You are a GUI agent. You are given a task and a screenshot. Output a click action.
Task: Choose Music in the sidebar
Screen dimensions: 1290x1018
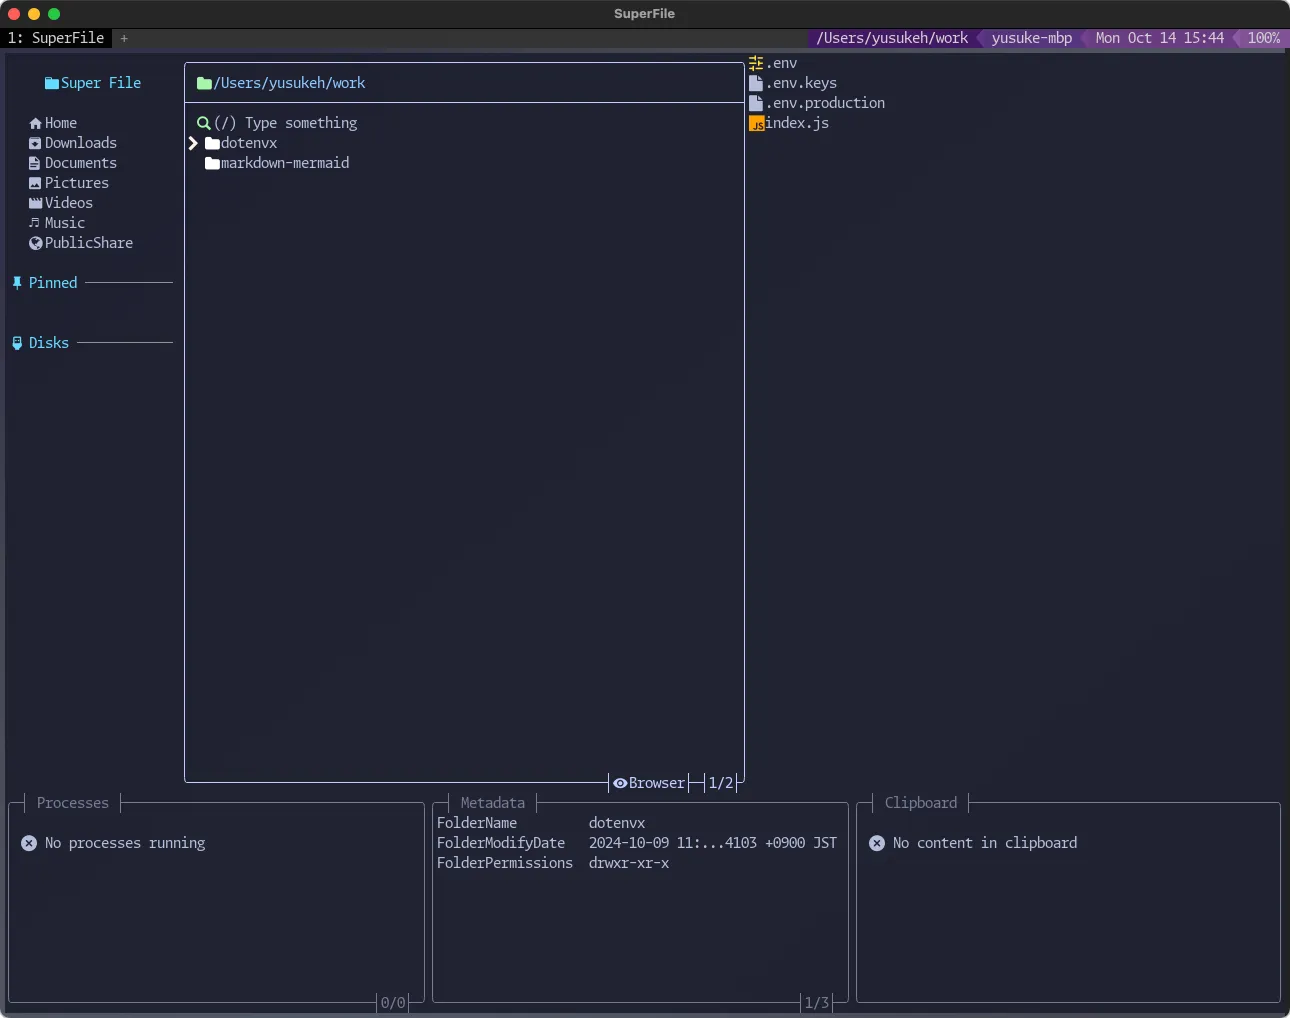pyautogui.click(x=65, y=223)
